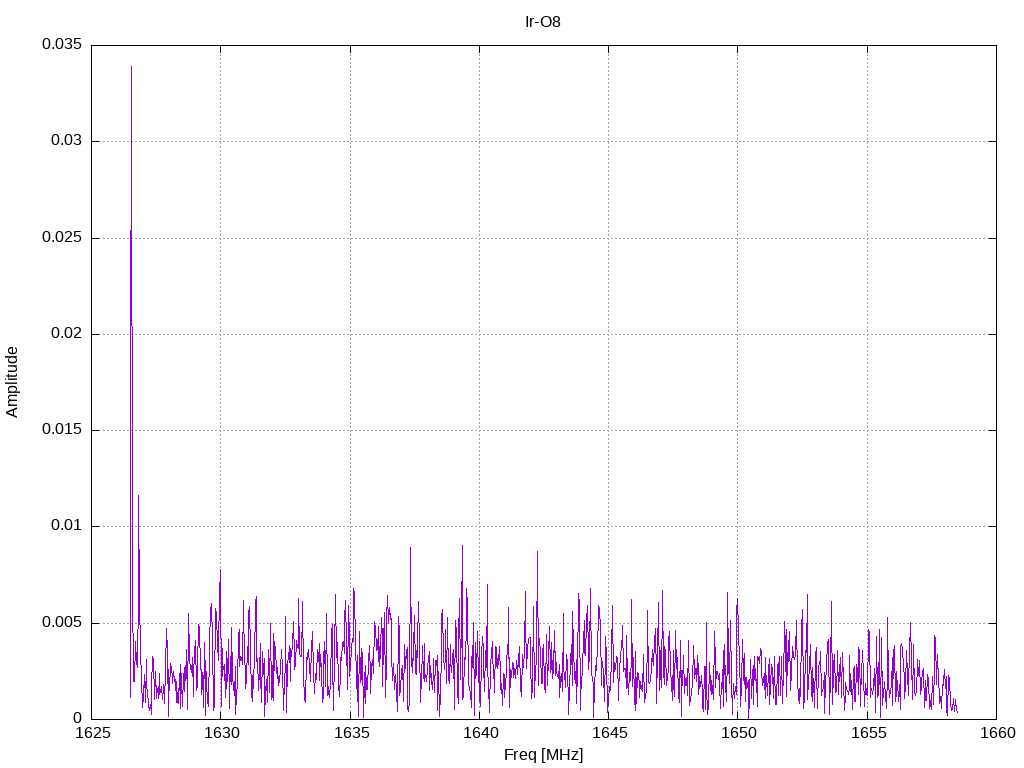Click the plot title Ir-O8

pyautogui.click(x=543, y=22)
